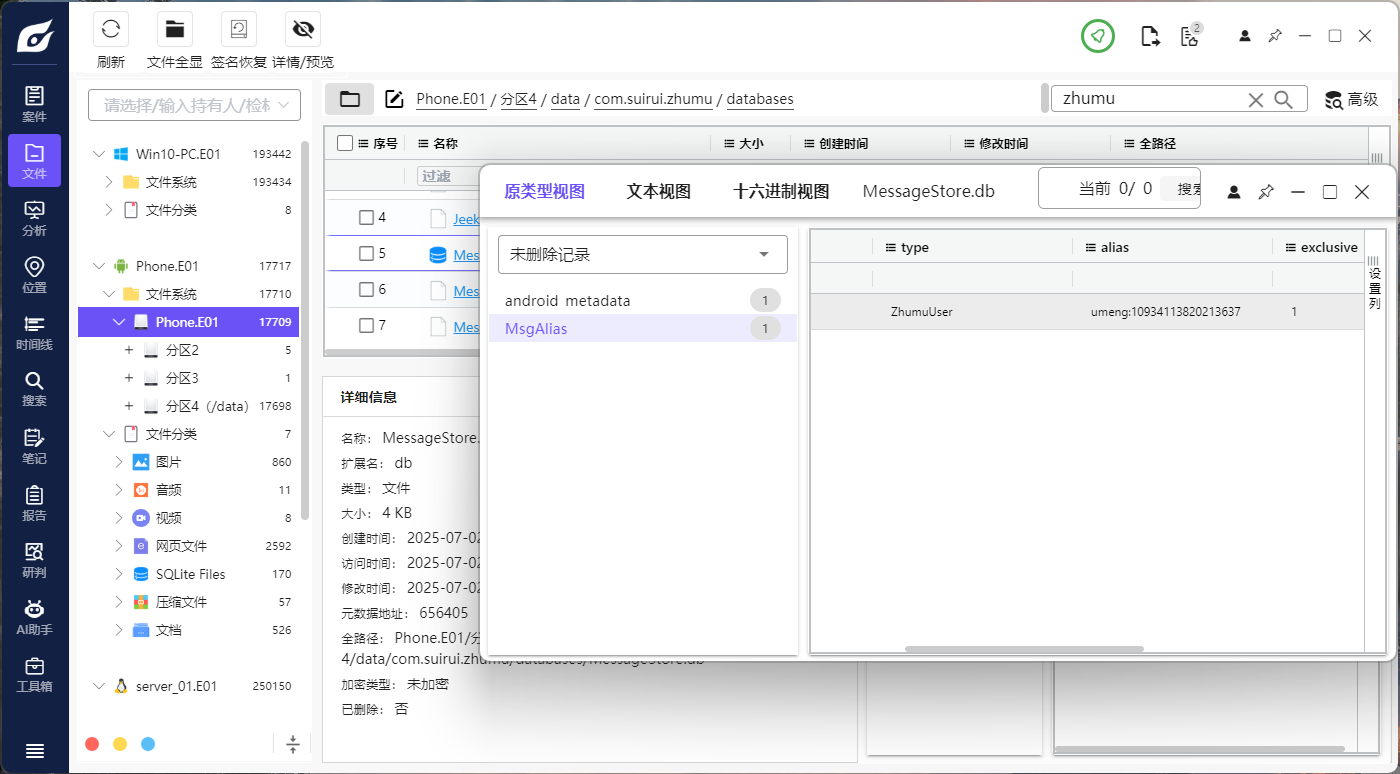1400x774 pixels.
Task: Open the 位置 sidebar section
Action: pos(34,275)
